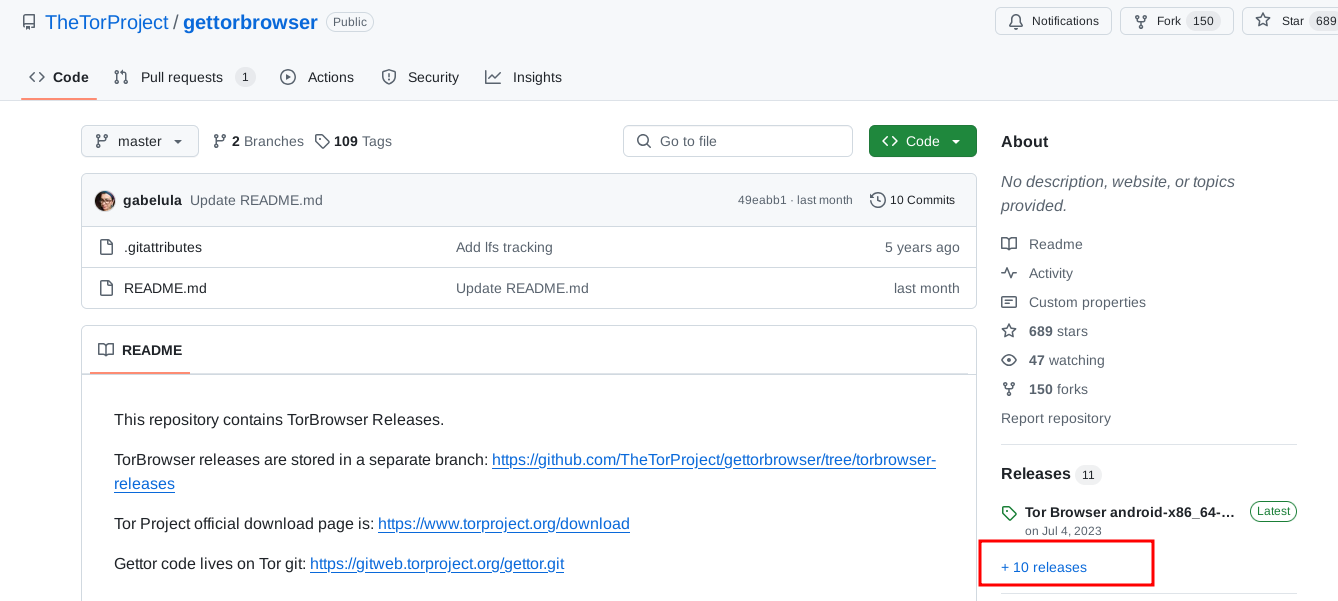
Task: Click the tag icon beside the latest release
Action: click(x=1009, y=513)
